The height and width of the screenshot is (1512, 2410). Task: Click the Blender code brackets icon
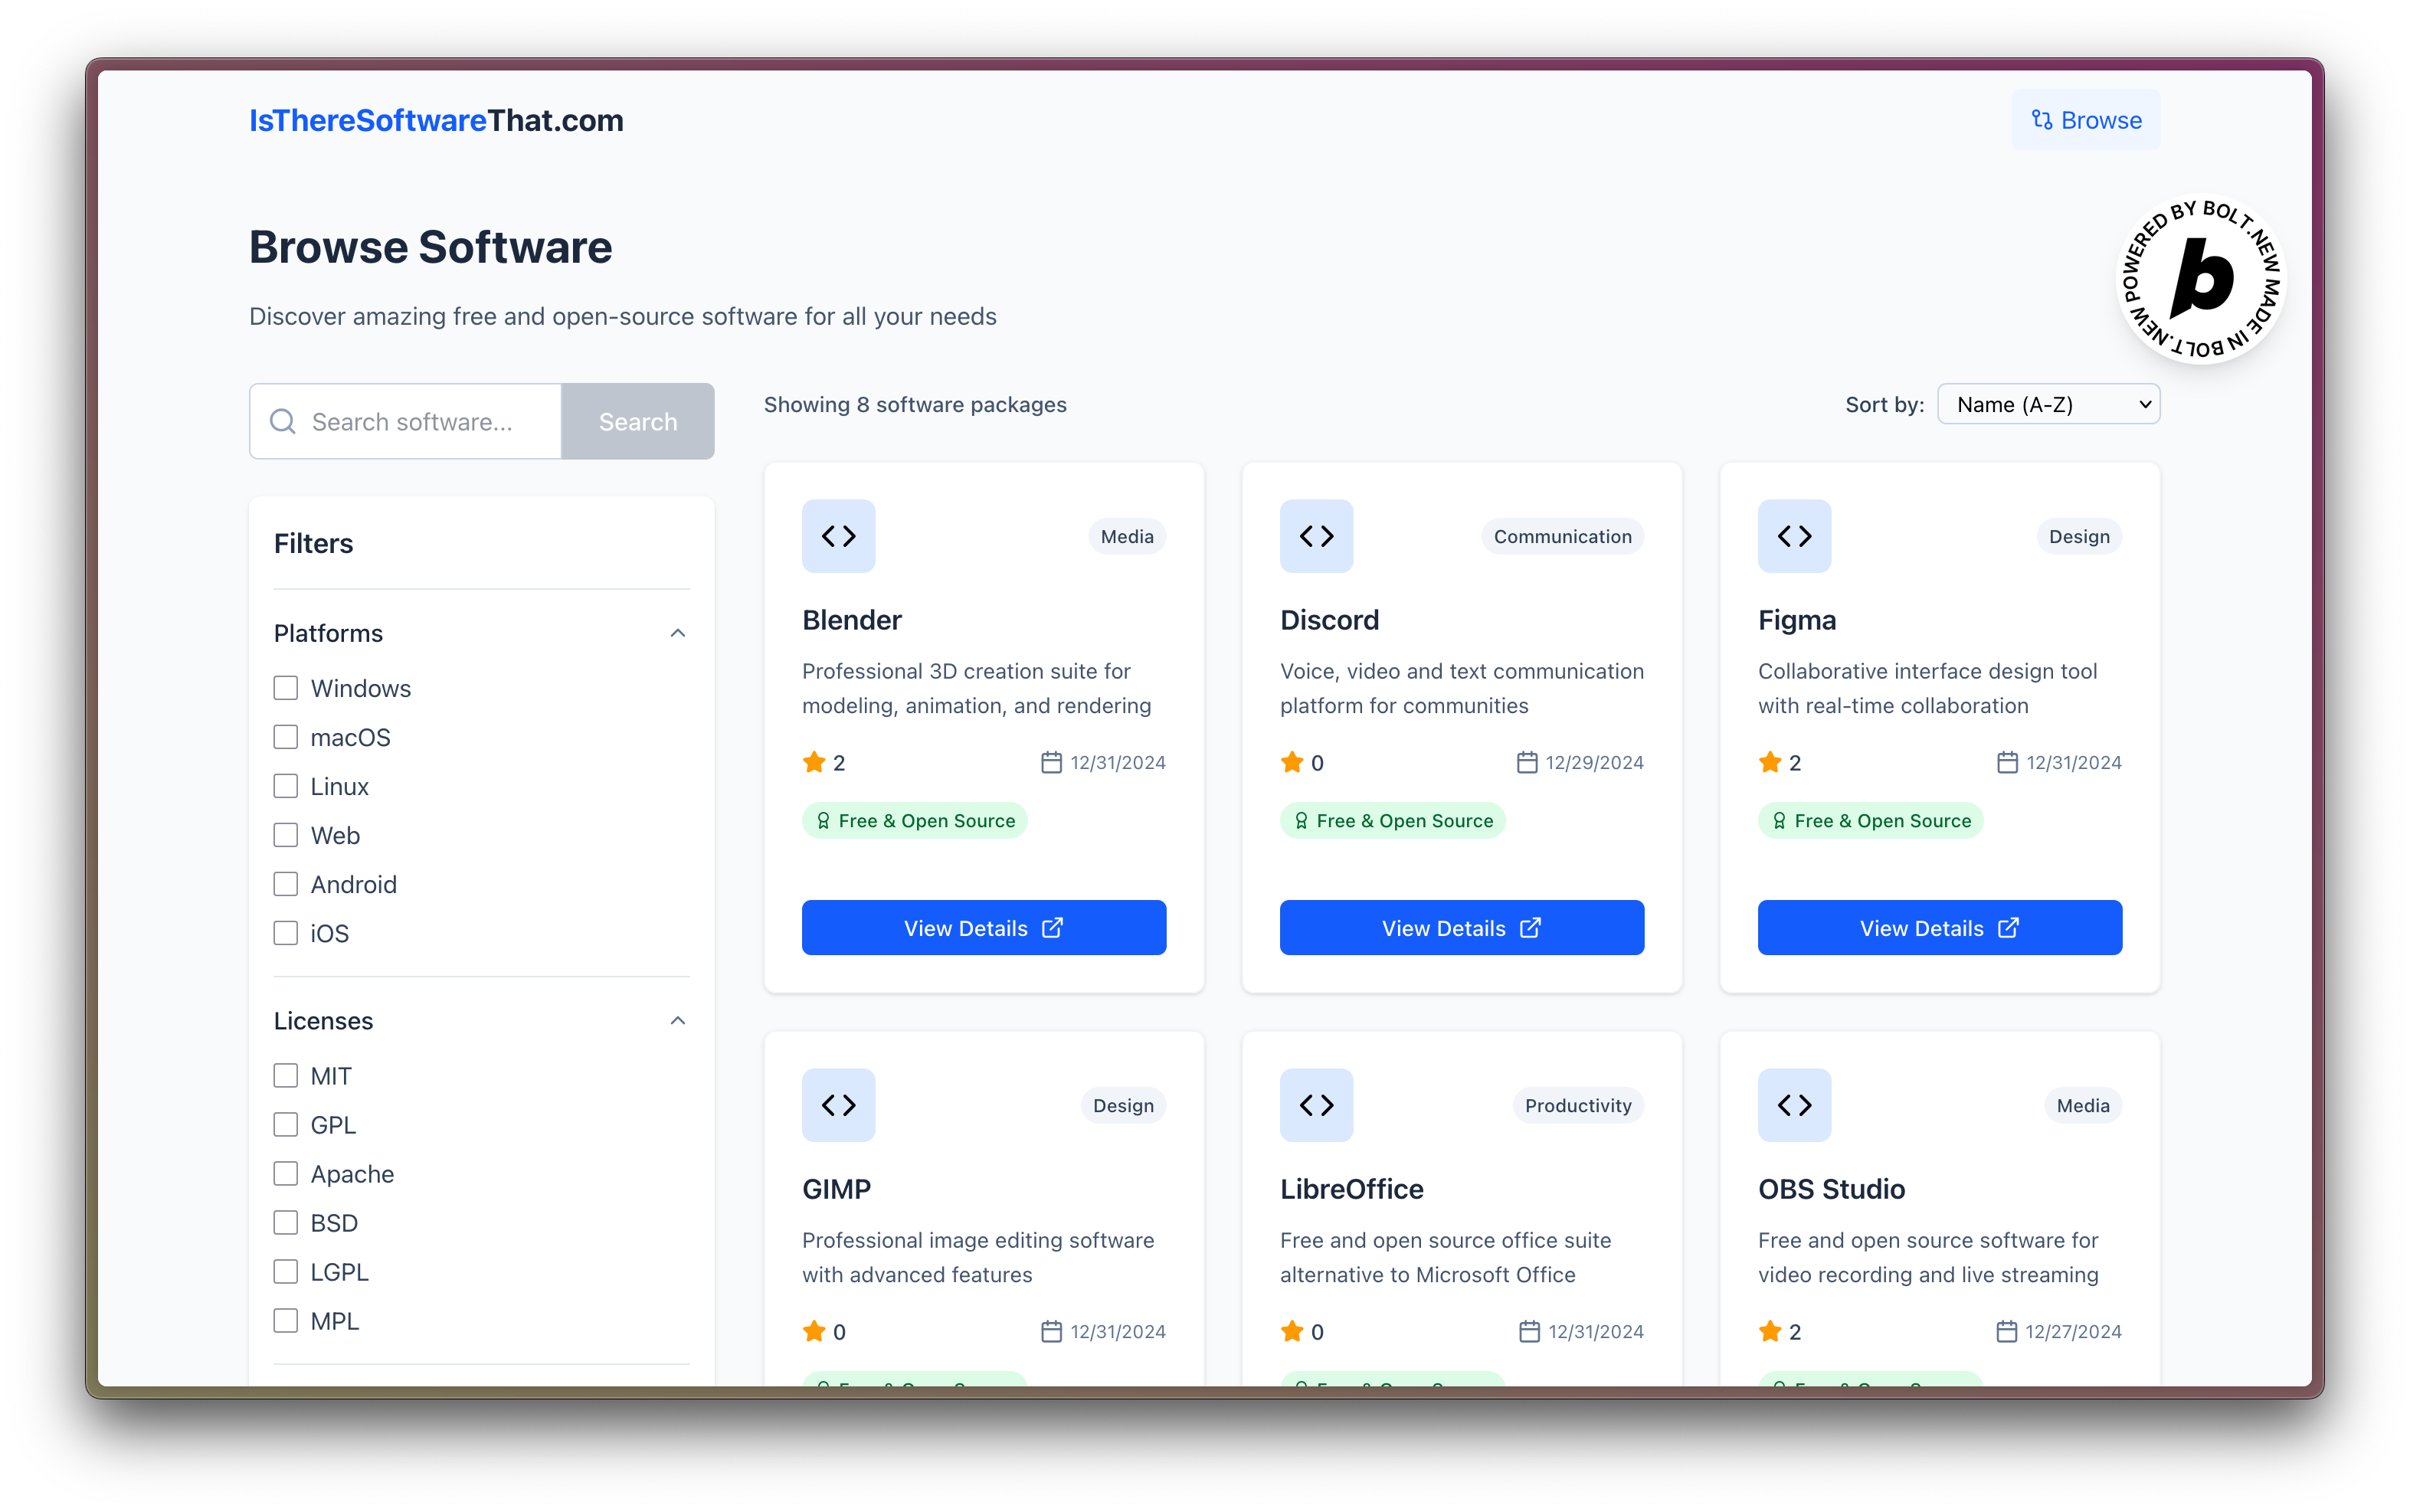point(838,536)
